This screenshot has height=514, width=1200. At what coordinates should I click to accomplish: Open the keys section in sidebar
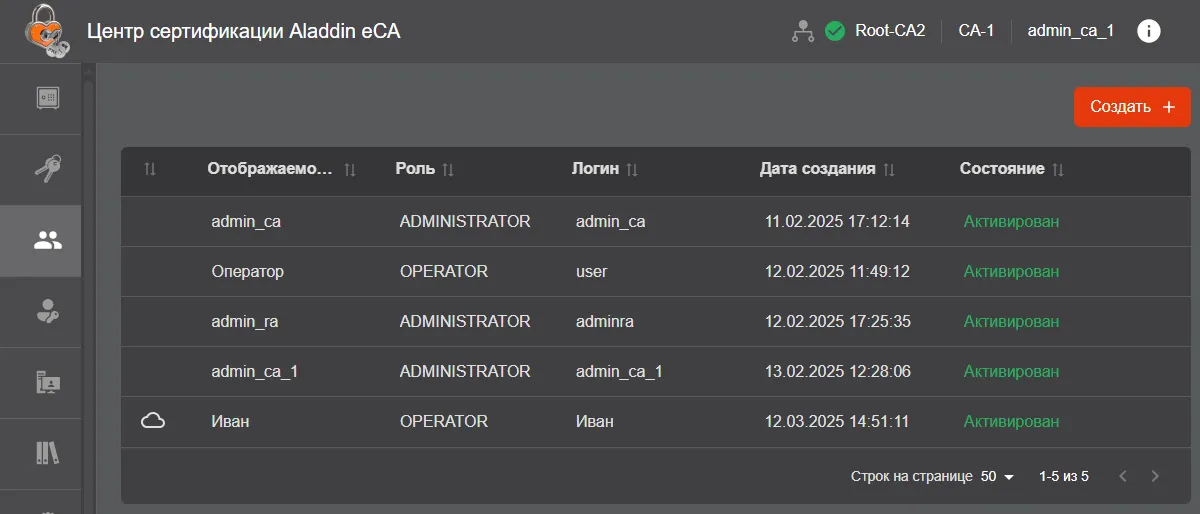click(x=48, y=169)
